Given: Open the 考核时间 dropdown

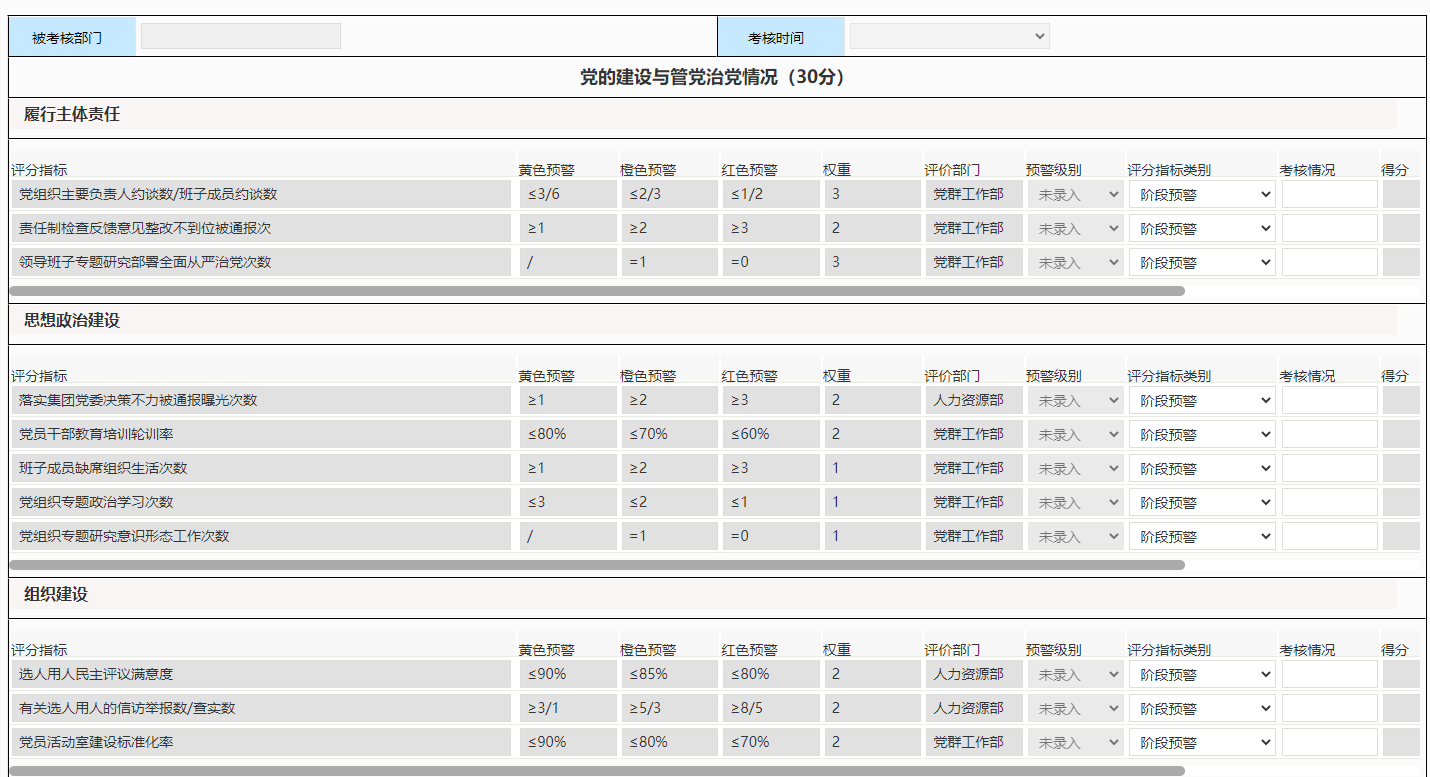Looking at the screenshot, I should tap(948, 37).
